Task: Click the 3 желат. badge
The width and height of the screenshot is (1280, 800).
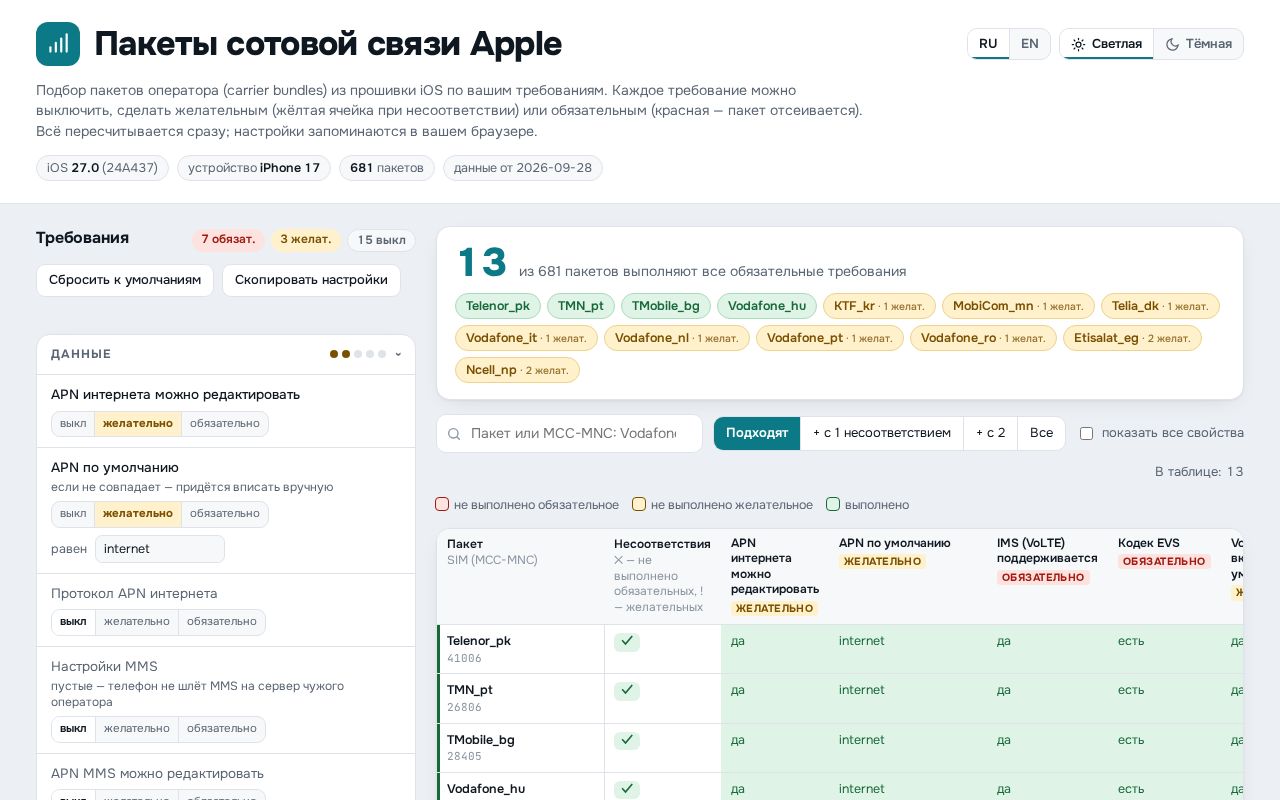Action: (x=306, y=240)
